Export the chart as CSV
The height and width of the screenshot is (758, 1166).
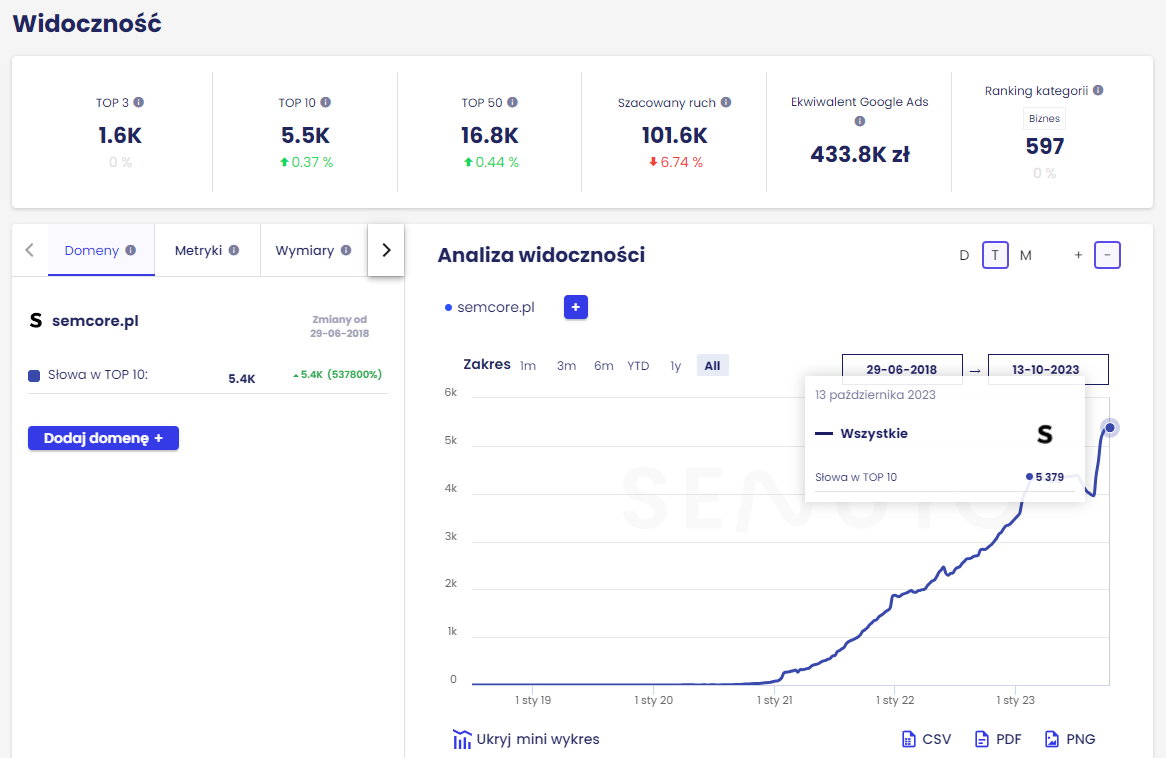coord(927,739)
